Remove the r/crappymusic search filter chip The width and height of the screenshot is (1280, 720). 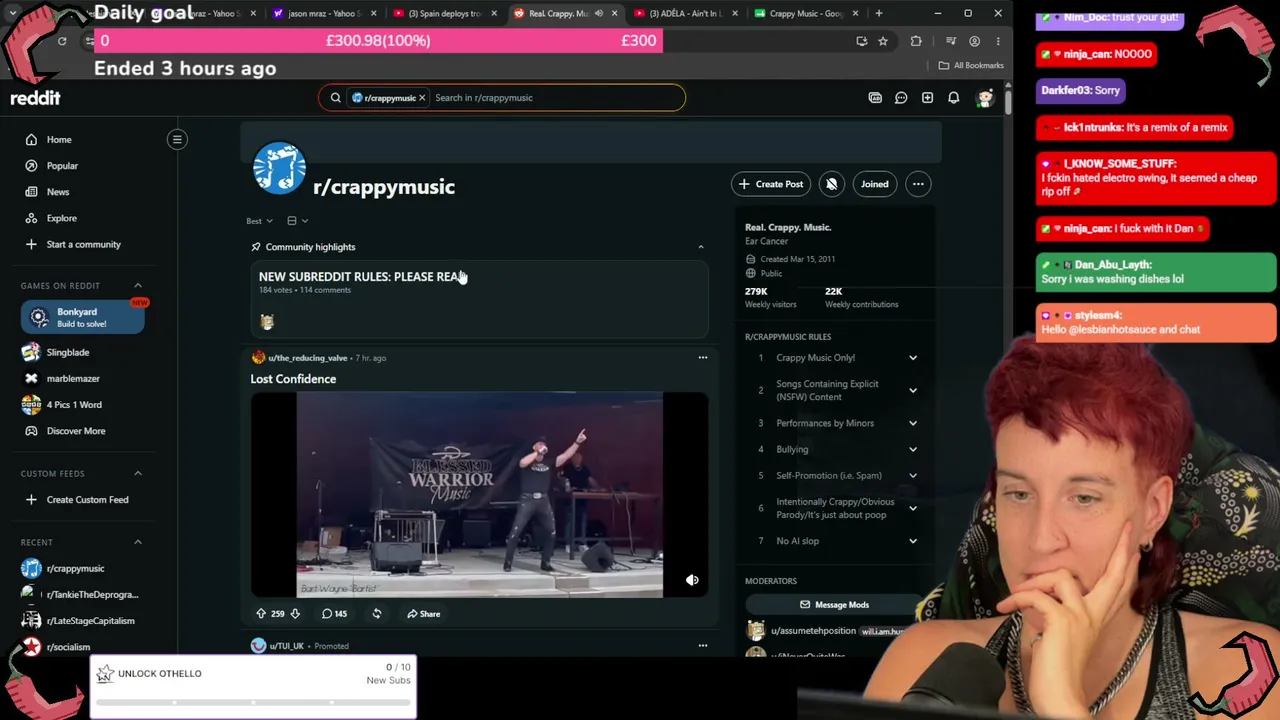click(422, 98)
